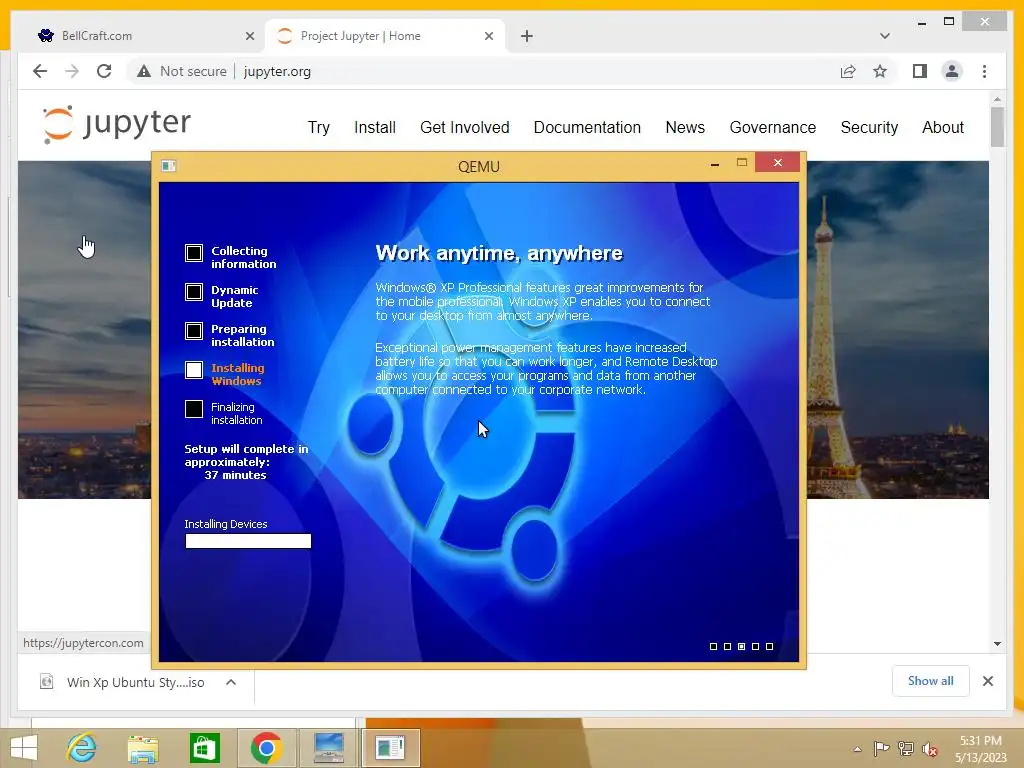This screenshot has width=1024, height=768.
Task: Click the Work anytime, anywhere heading
Action: pyautogui.click(x=499, y=253)
